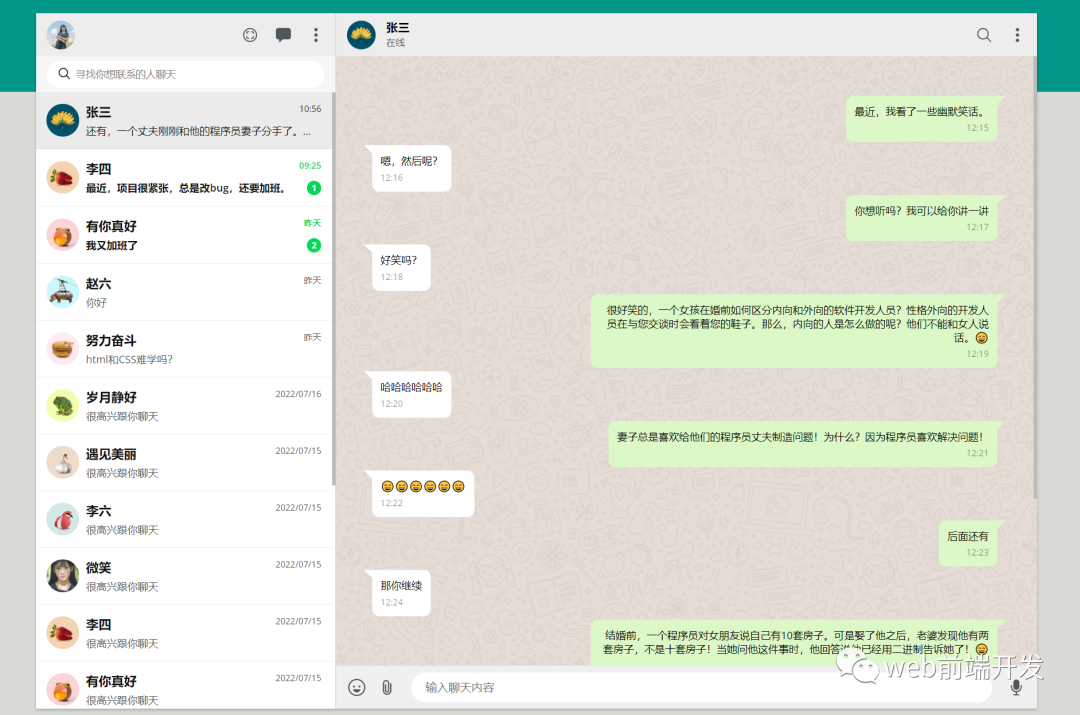1080x715 pixels.
Task: Focus the contact search field
Action: (x=185, y=74)
